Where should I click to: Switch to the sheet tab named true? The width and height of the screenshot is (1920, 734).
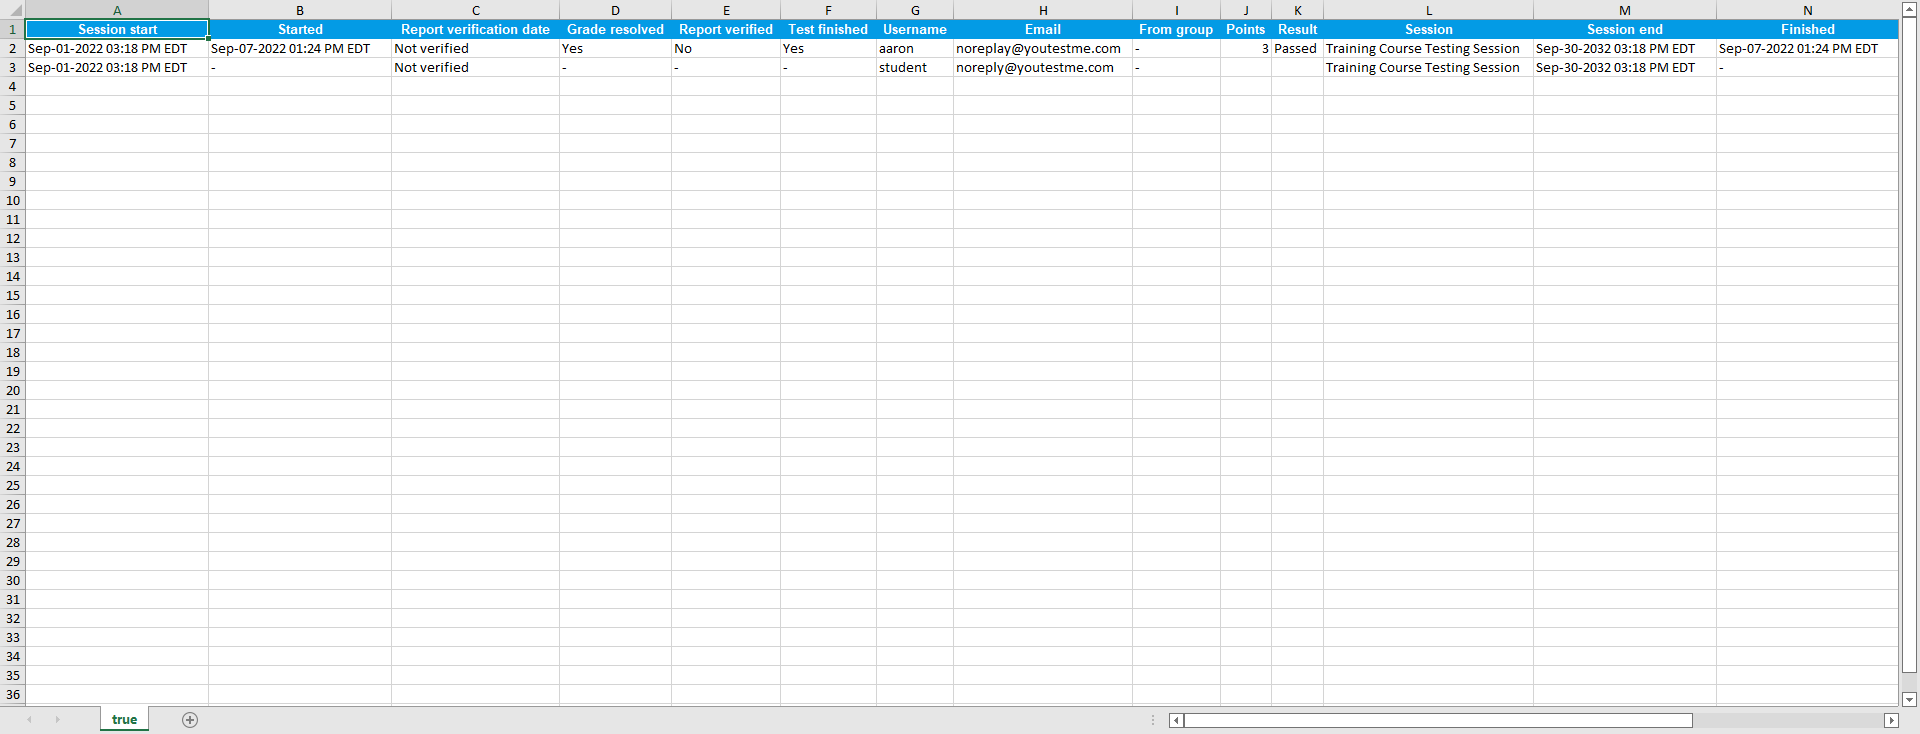pos(125,720)
